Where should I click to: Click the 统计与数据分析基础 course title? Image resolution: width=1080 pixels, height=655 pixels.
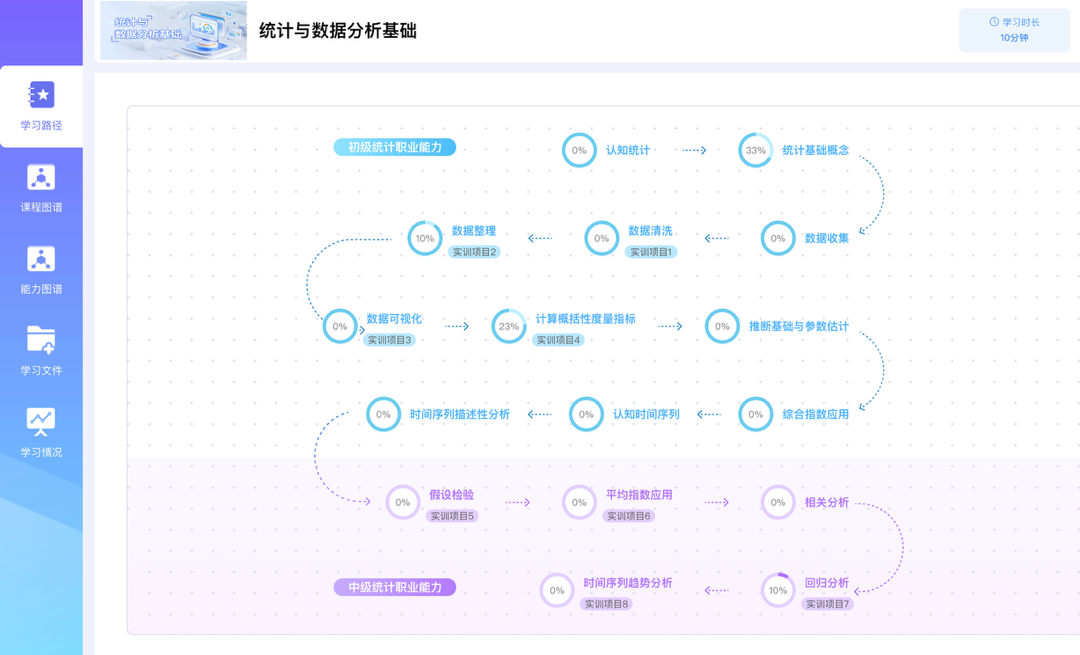click(338, 31)
